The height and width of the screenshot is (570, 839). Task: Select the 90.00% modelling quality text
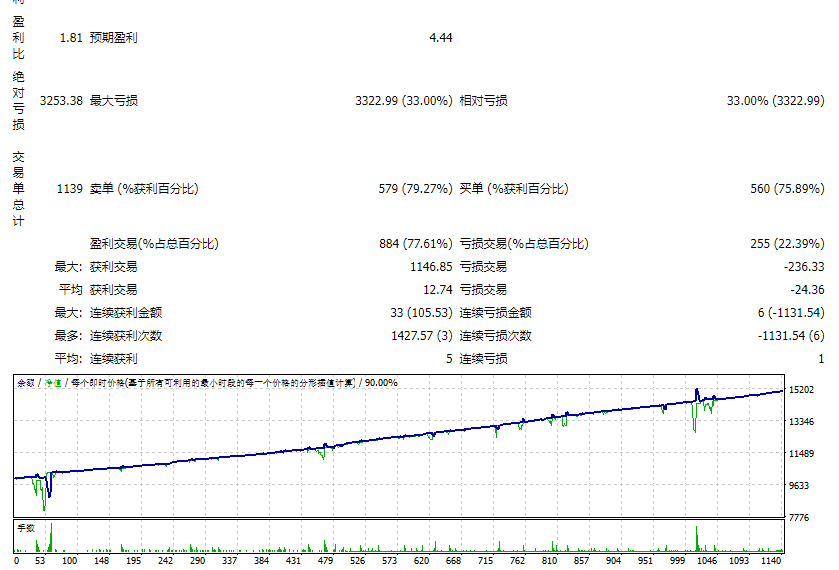click(x=380, y=383)
